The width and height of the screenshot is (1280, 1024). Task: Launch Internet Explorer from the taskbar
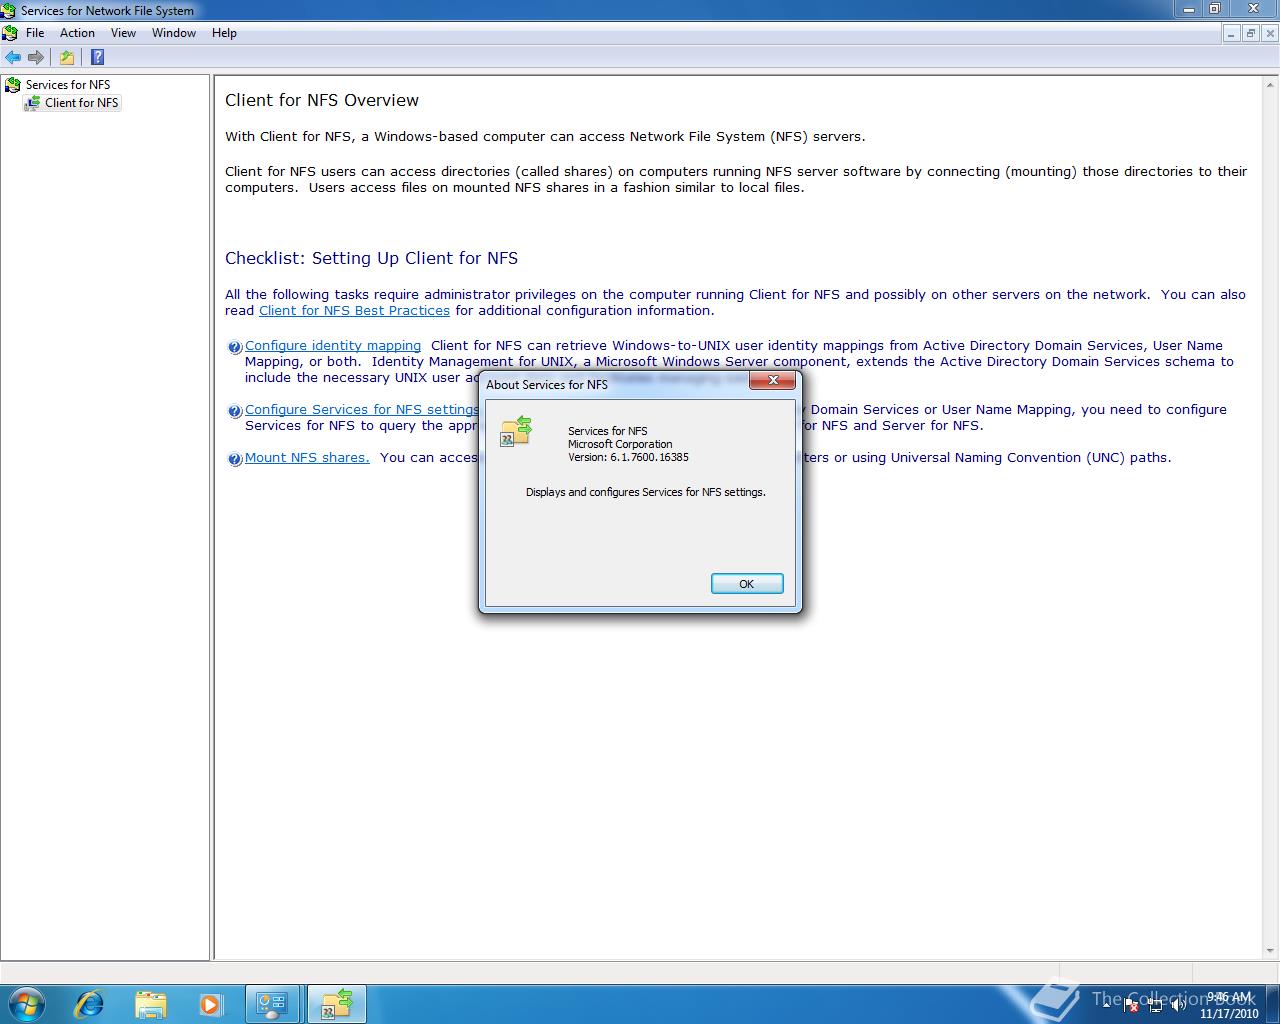pyautogui.click(x=89, y=1003)
